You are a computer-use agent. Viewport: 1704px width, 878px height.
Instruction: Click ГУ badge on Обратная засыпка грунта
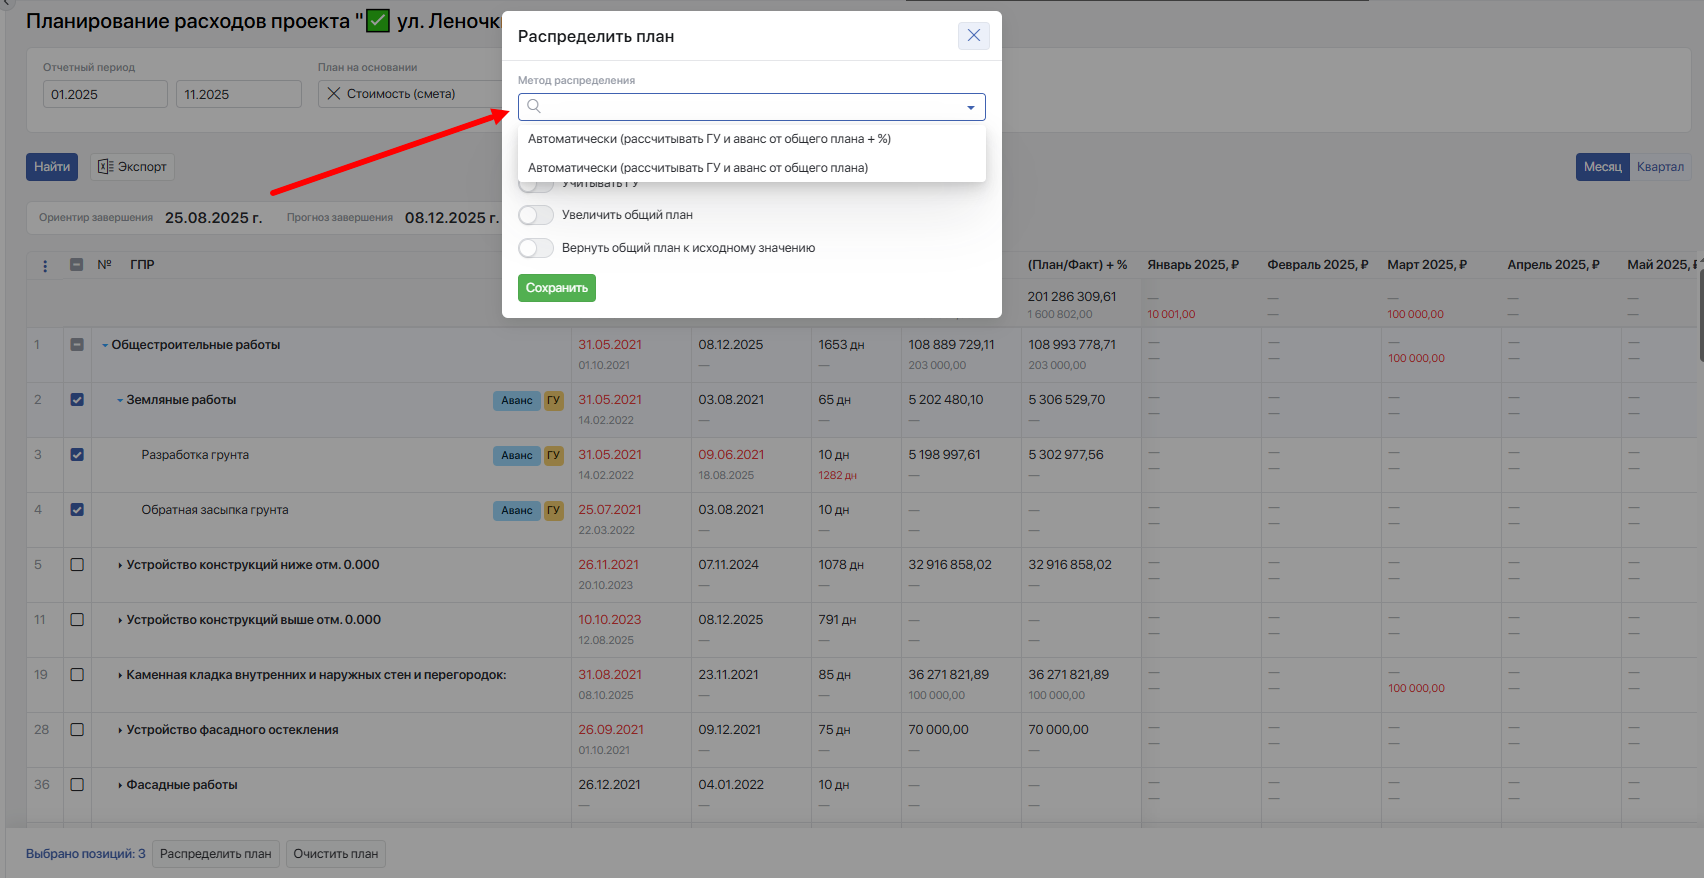point(553,510)
